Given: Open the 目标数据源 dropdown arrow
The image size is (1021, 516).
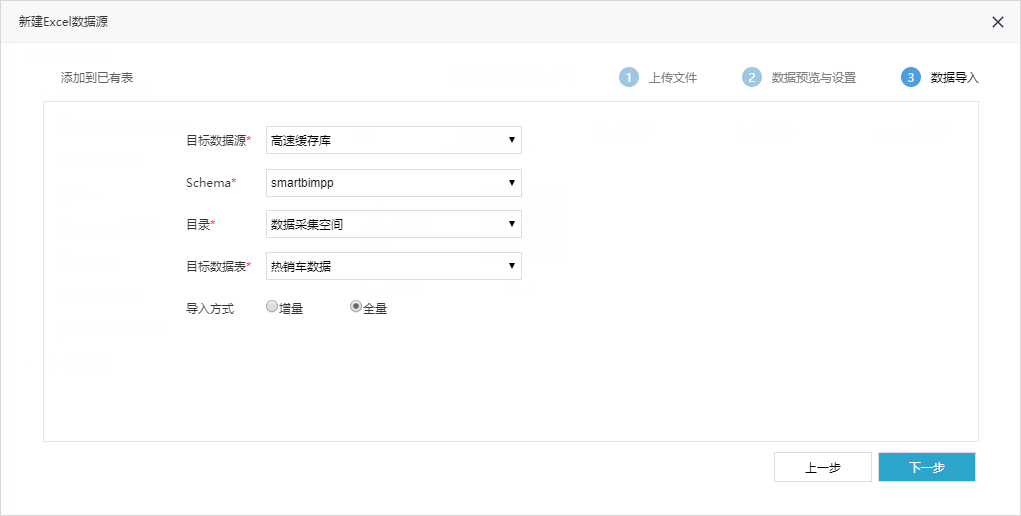Looking at the screenshot, I should point(512,140).
